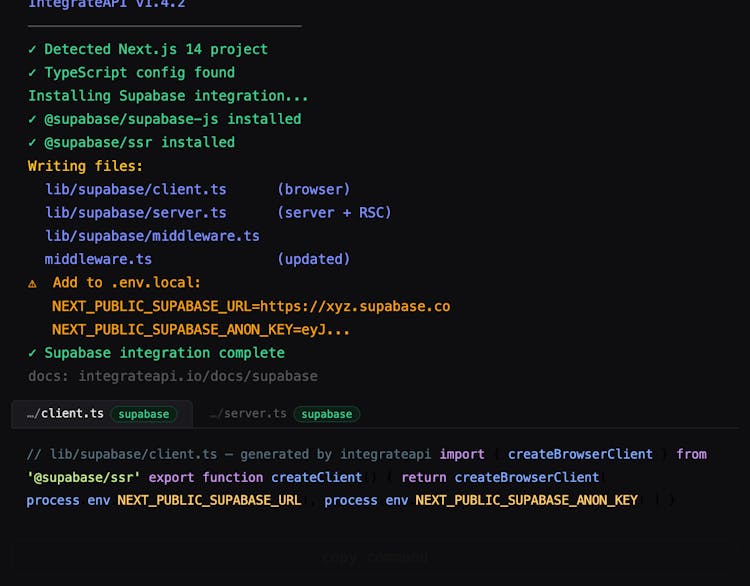Click checkmark next to @supabase/ssr installed
Screen dimensions: 750x586
pos(33,142)
